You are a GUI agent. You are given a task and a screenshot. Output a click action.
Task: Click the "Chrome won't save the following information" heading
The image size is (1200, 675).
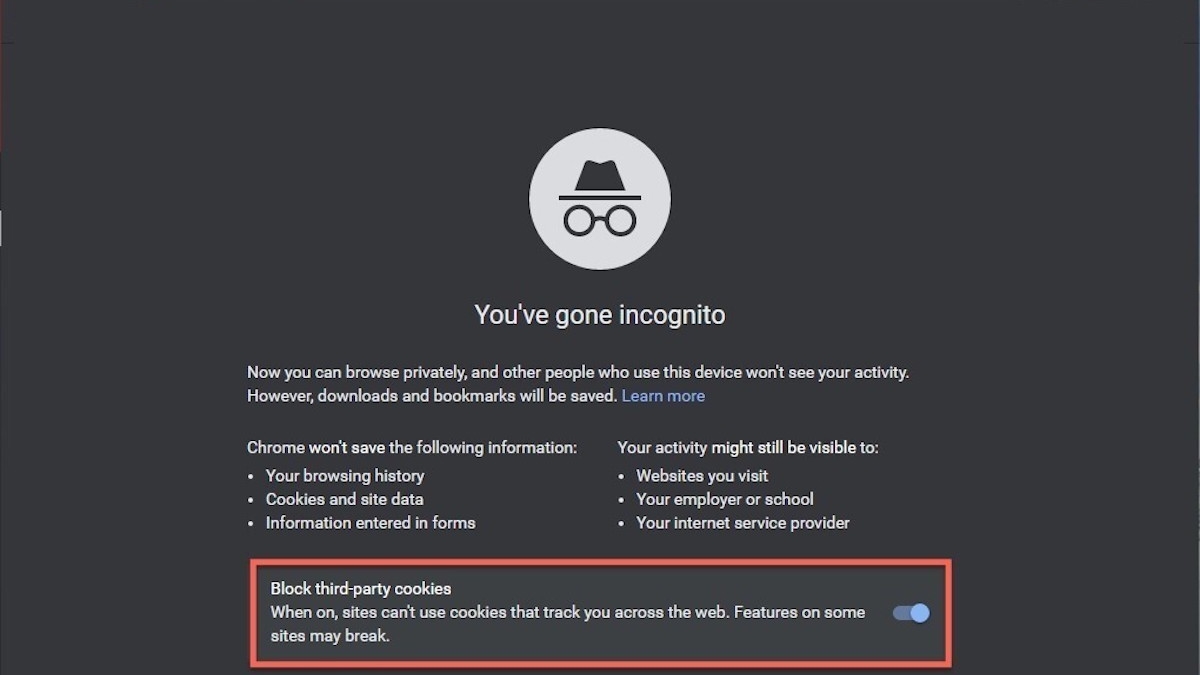(412, 447)
